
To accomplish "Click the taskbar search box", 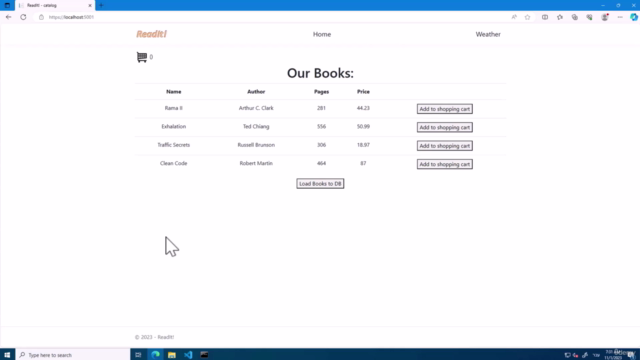I will click(73, 355).
